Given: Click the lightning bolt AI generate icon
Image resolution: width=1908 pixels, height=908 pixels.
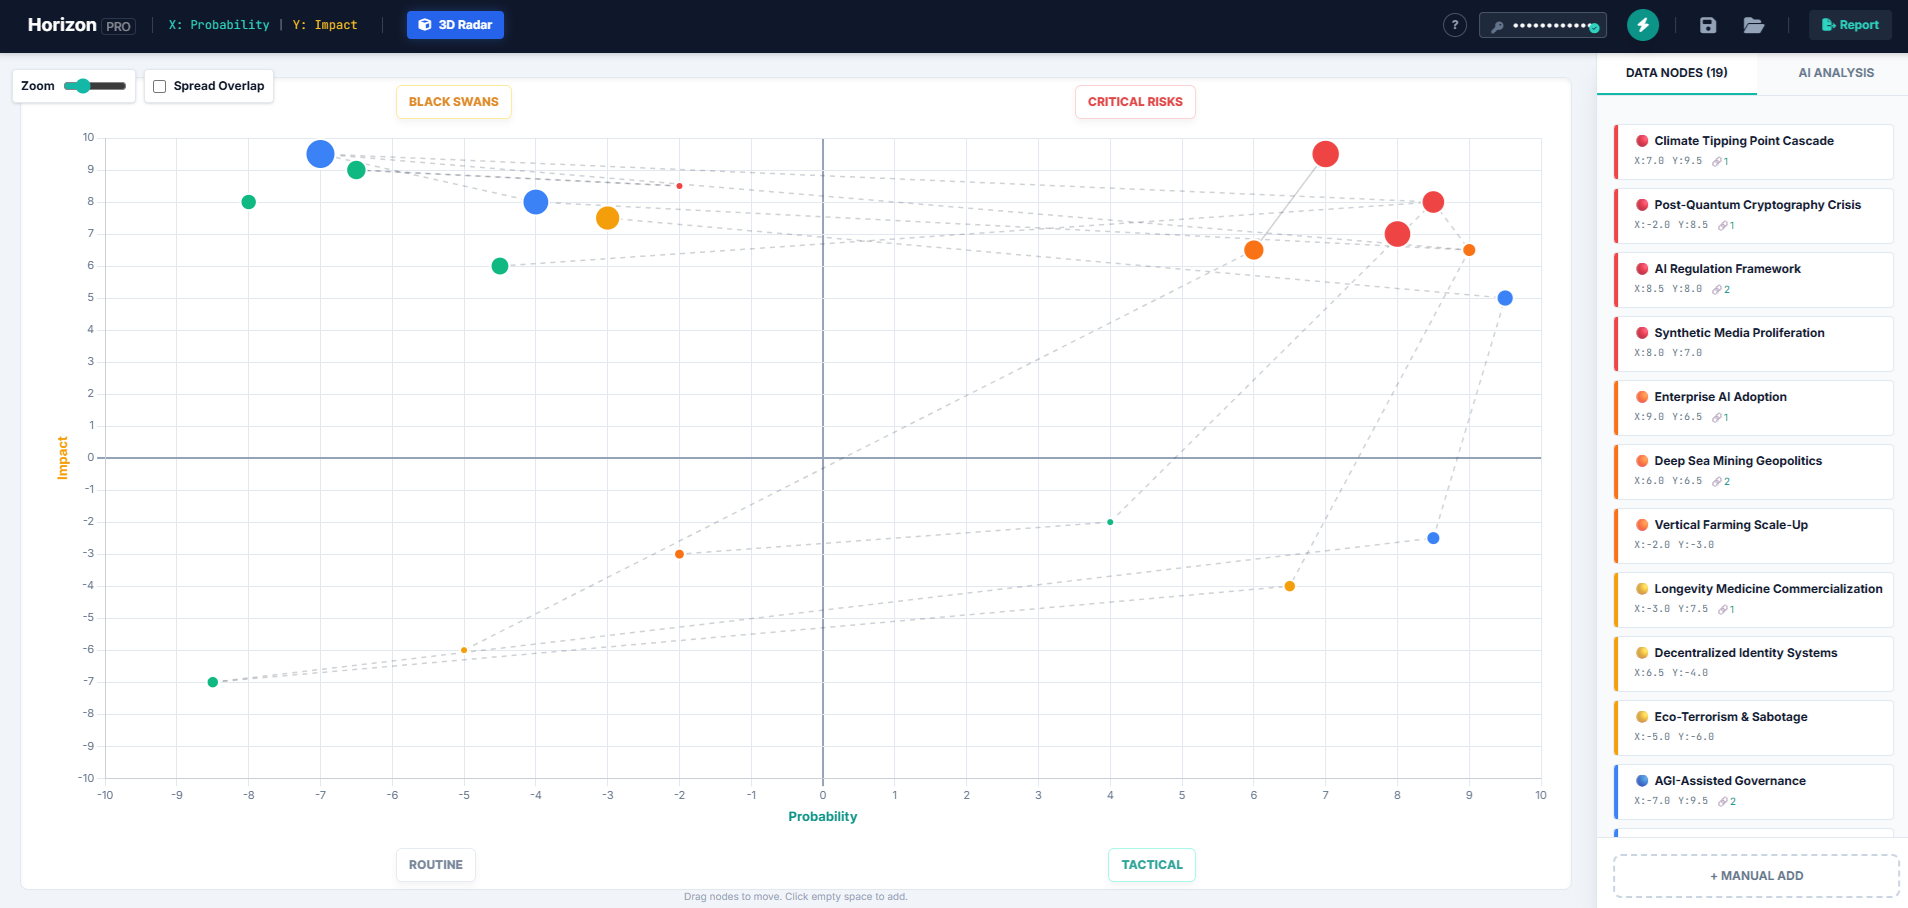Looking at the screenshot, I should pos(1642,25).
